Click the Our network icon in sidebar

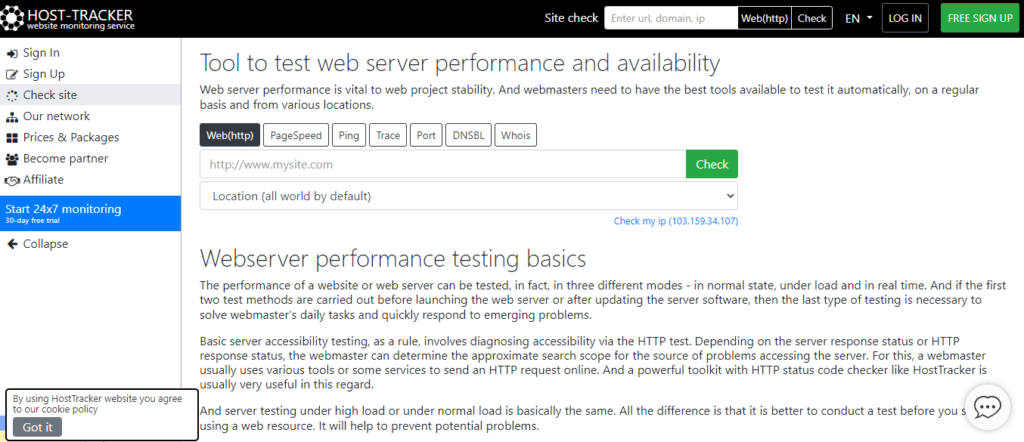pyautogui.click(x=12, y=116)
